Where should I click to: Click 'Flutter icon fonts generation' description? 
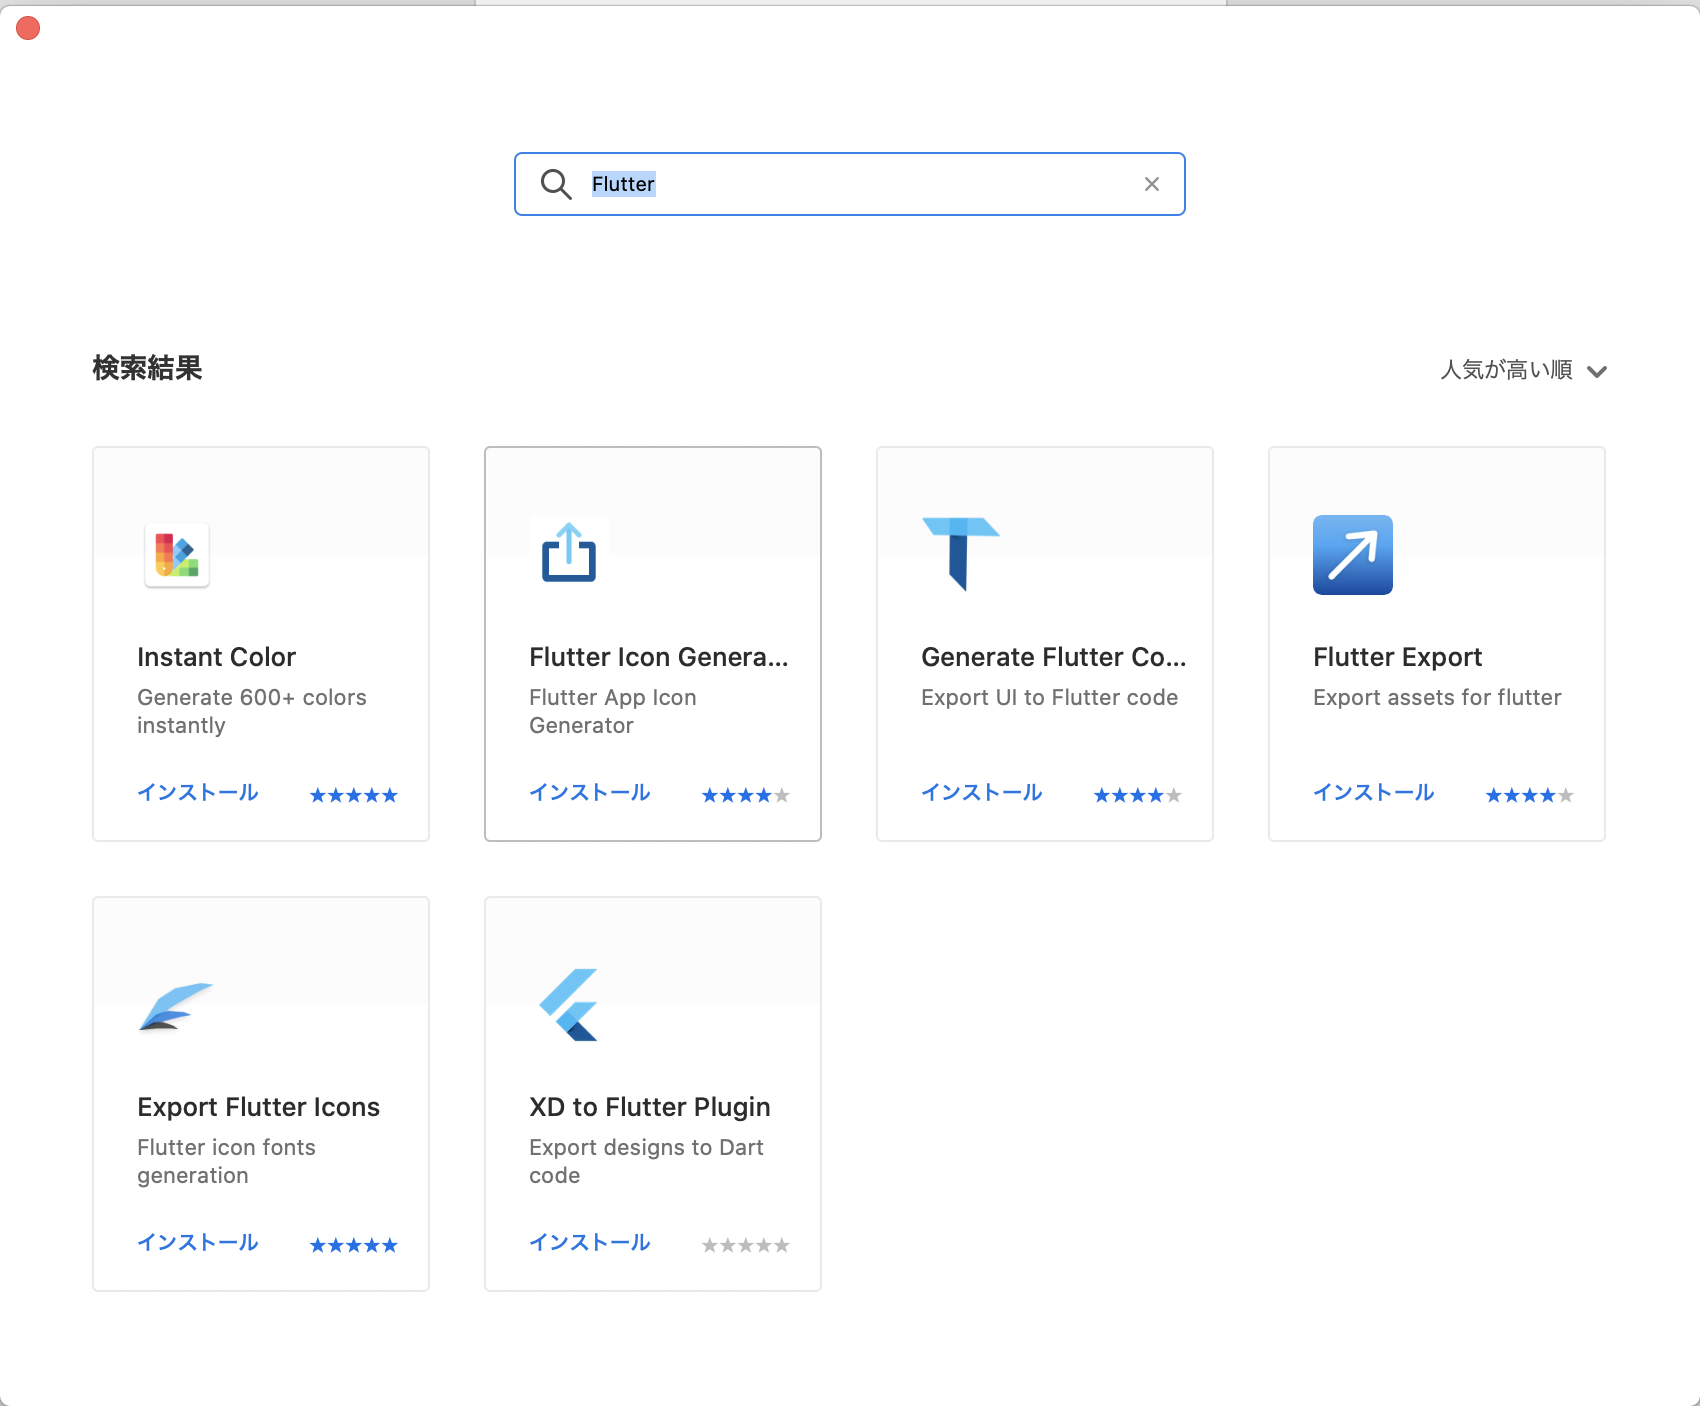[x=227, y=1161]
